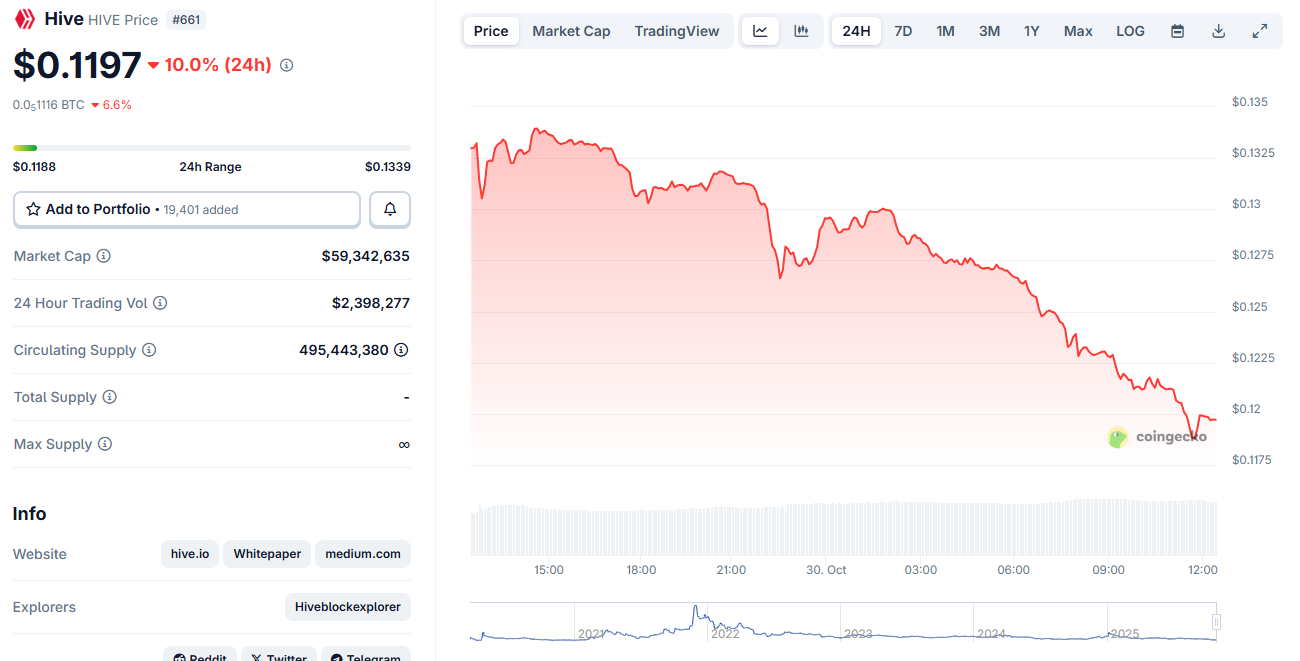Open the hive.io website link
Image resolution: width=1300 pixels, height=661 pixels.
[190, 554]
